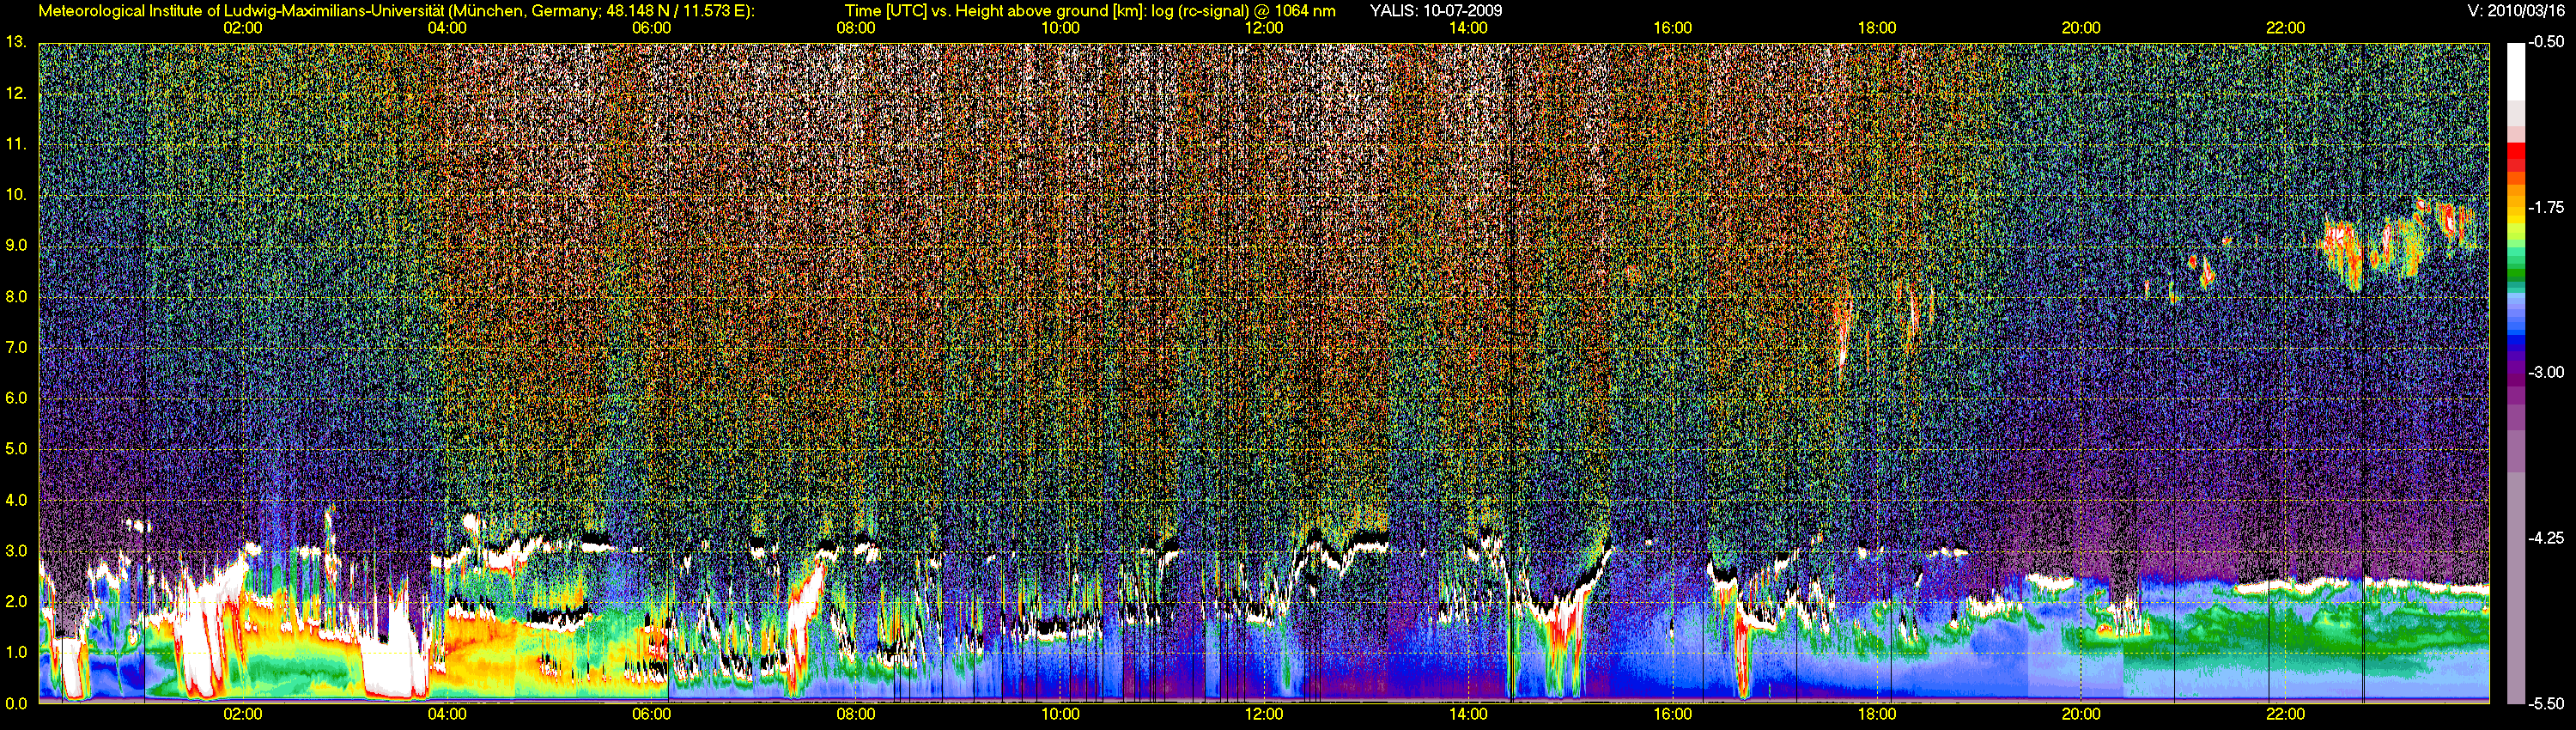2576x730 pixels.
Task: Click the 04:00 tick label on the top axis
Action: [447, 28]
